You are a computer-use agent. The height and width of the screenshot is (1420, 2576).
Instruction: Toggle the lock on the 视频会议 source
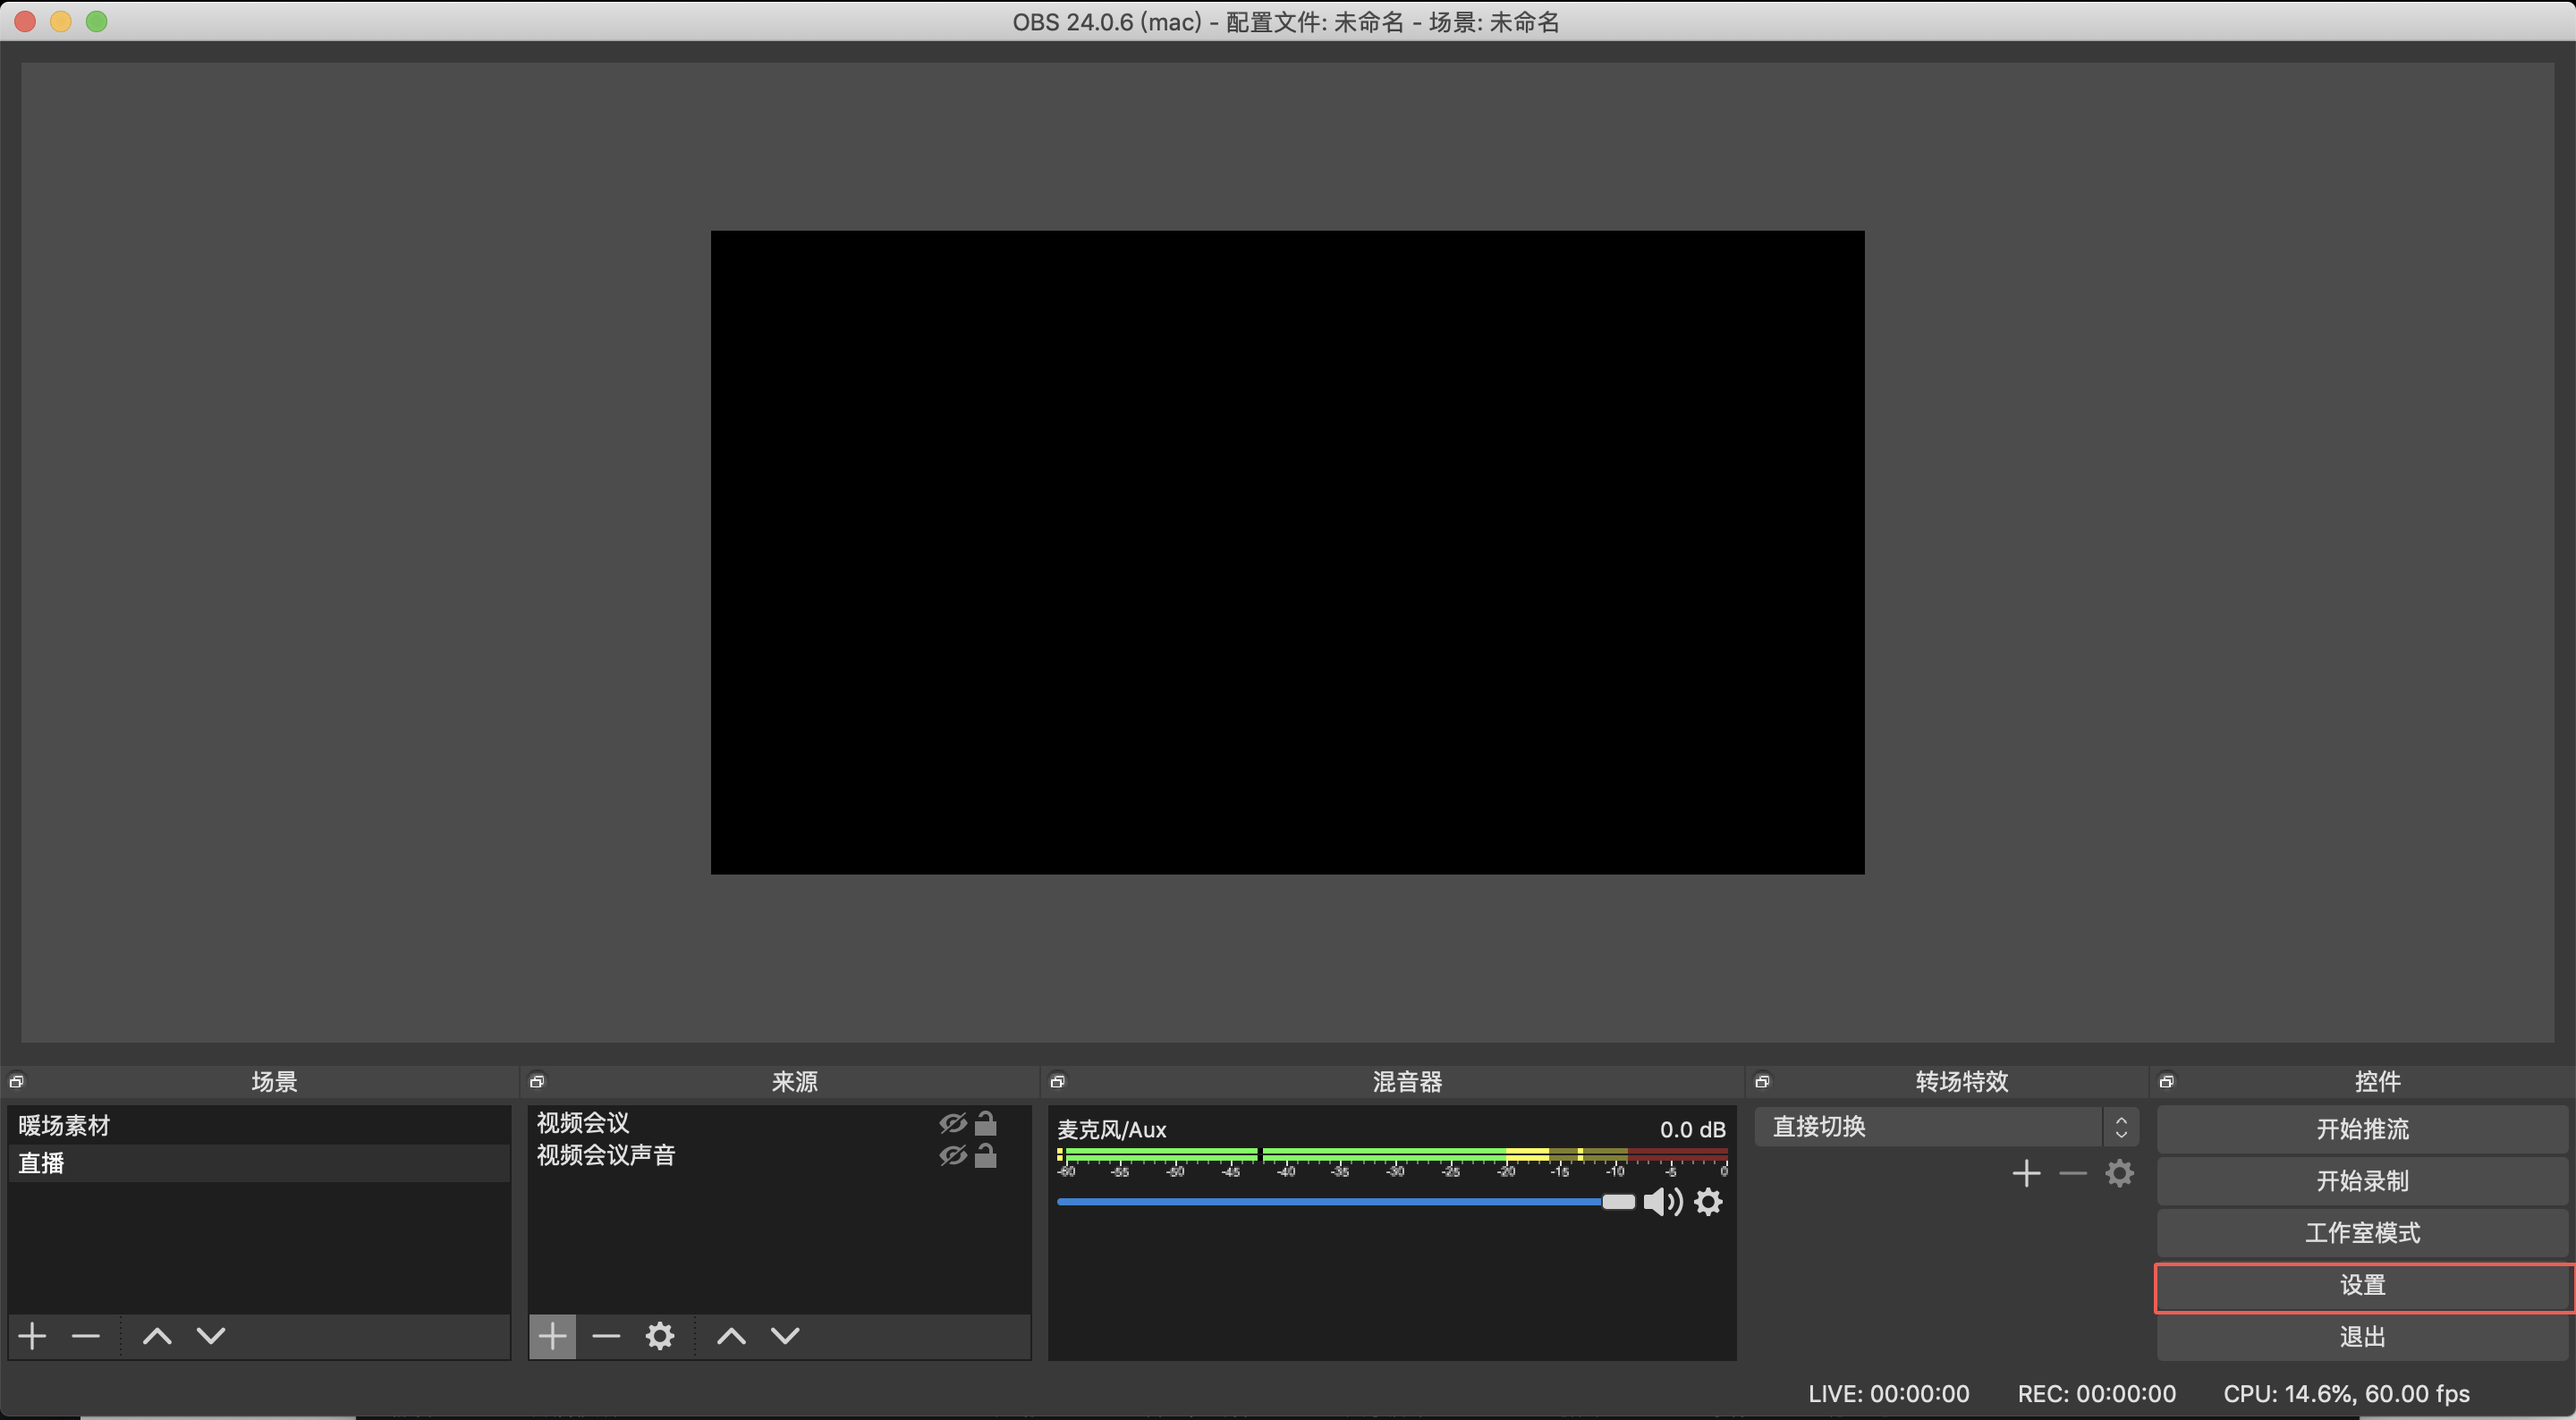[986, 1122]
